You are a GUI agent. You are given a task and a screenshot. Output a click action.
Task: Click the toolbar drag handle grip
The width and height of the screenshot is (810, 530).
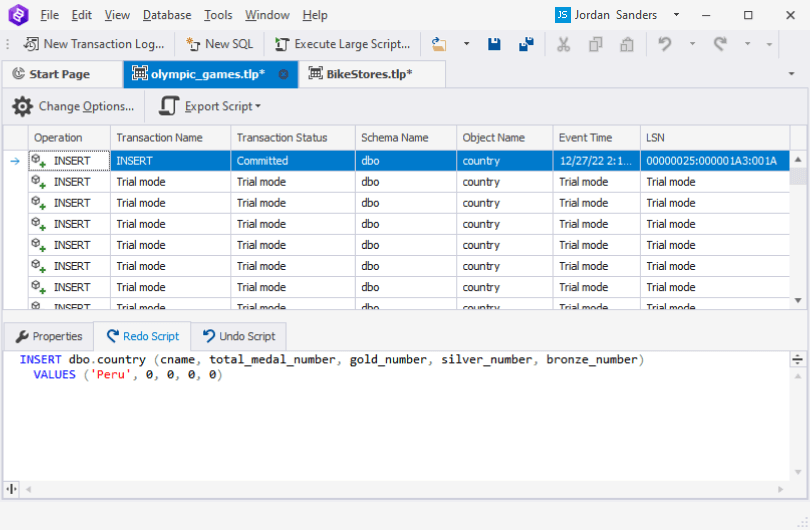pyautogui.click(x=7, y=44)
